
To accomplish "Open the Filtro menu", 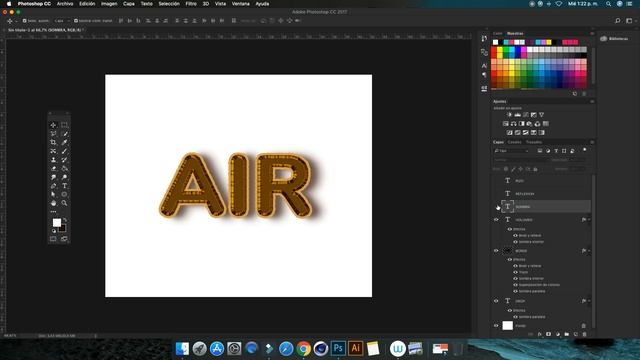I will point(191,4).
